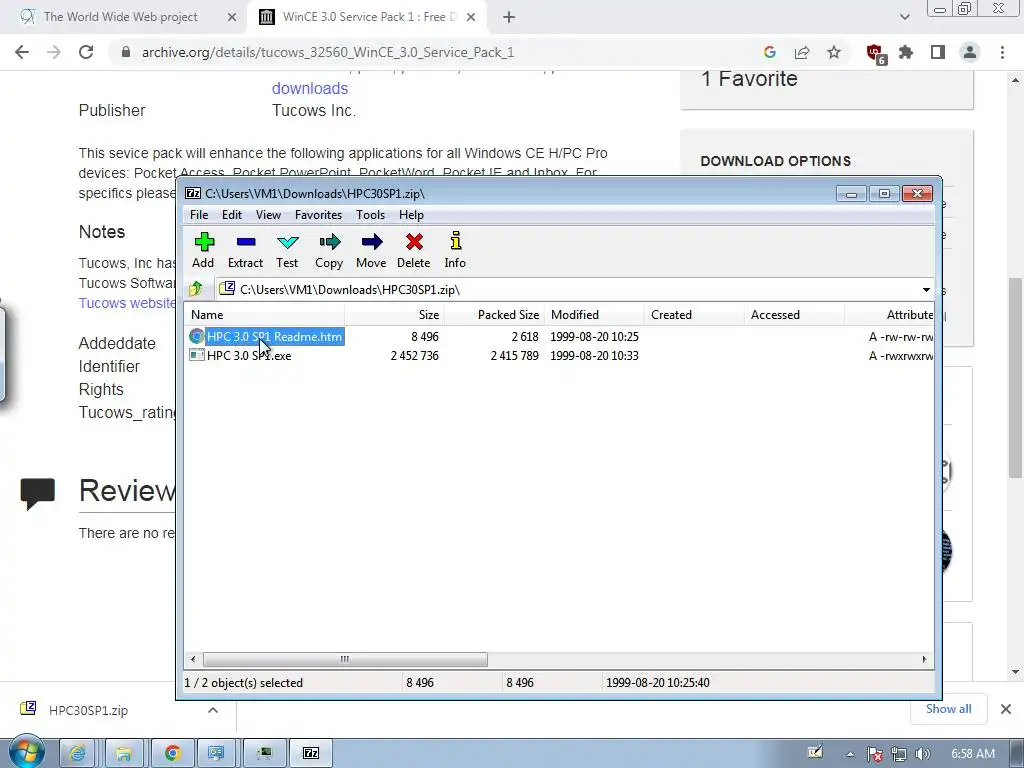Open the uBlock extension icon
The height and width of the screenshot is (768, 1024).
pos(874,53)
